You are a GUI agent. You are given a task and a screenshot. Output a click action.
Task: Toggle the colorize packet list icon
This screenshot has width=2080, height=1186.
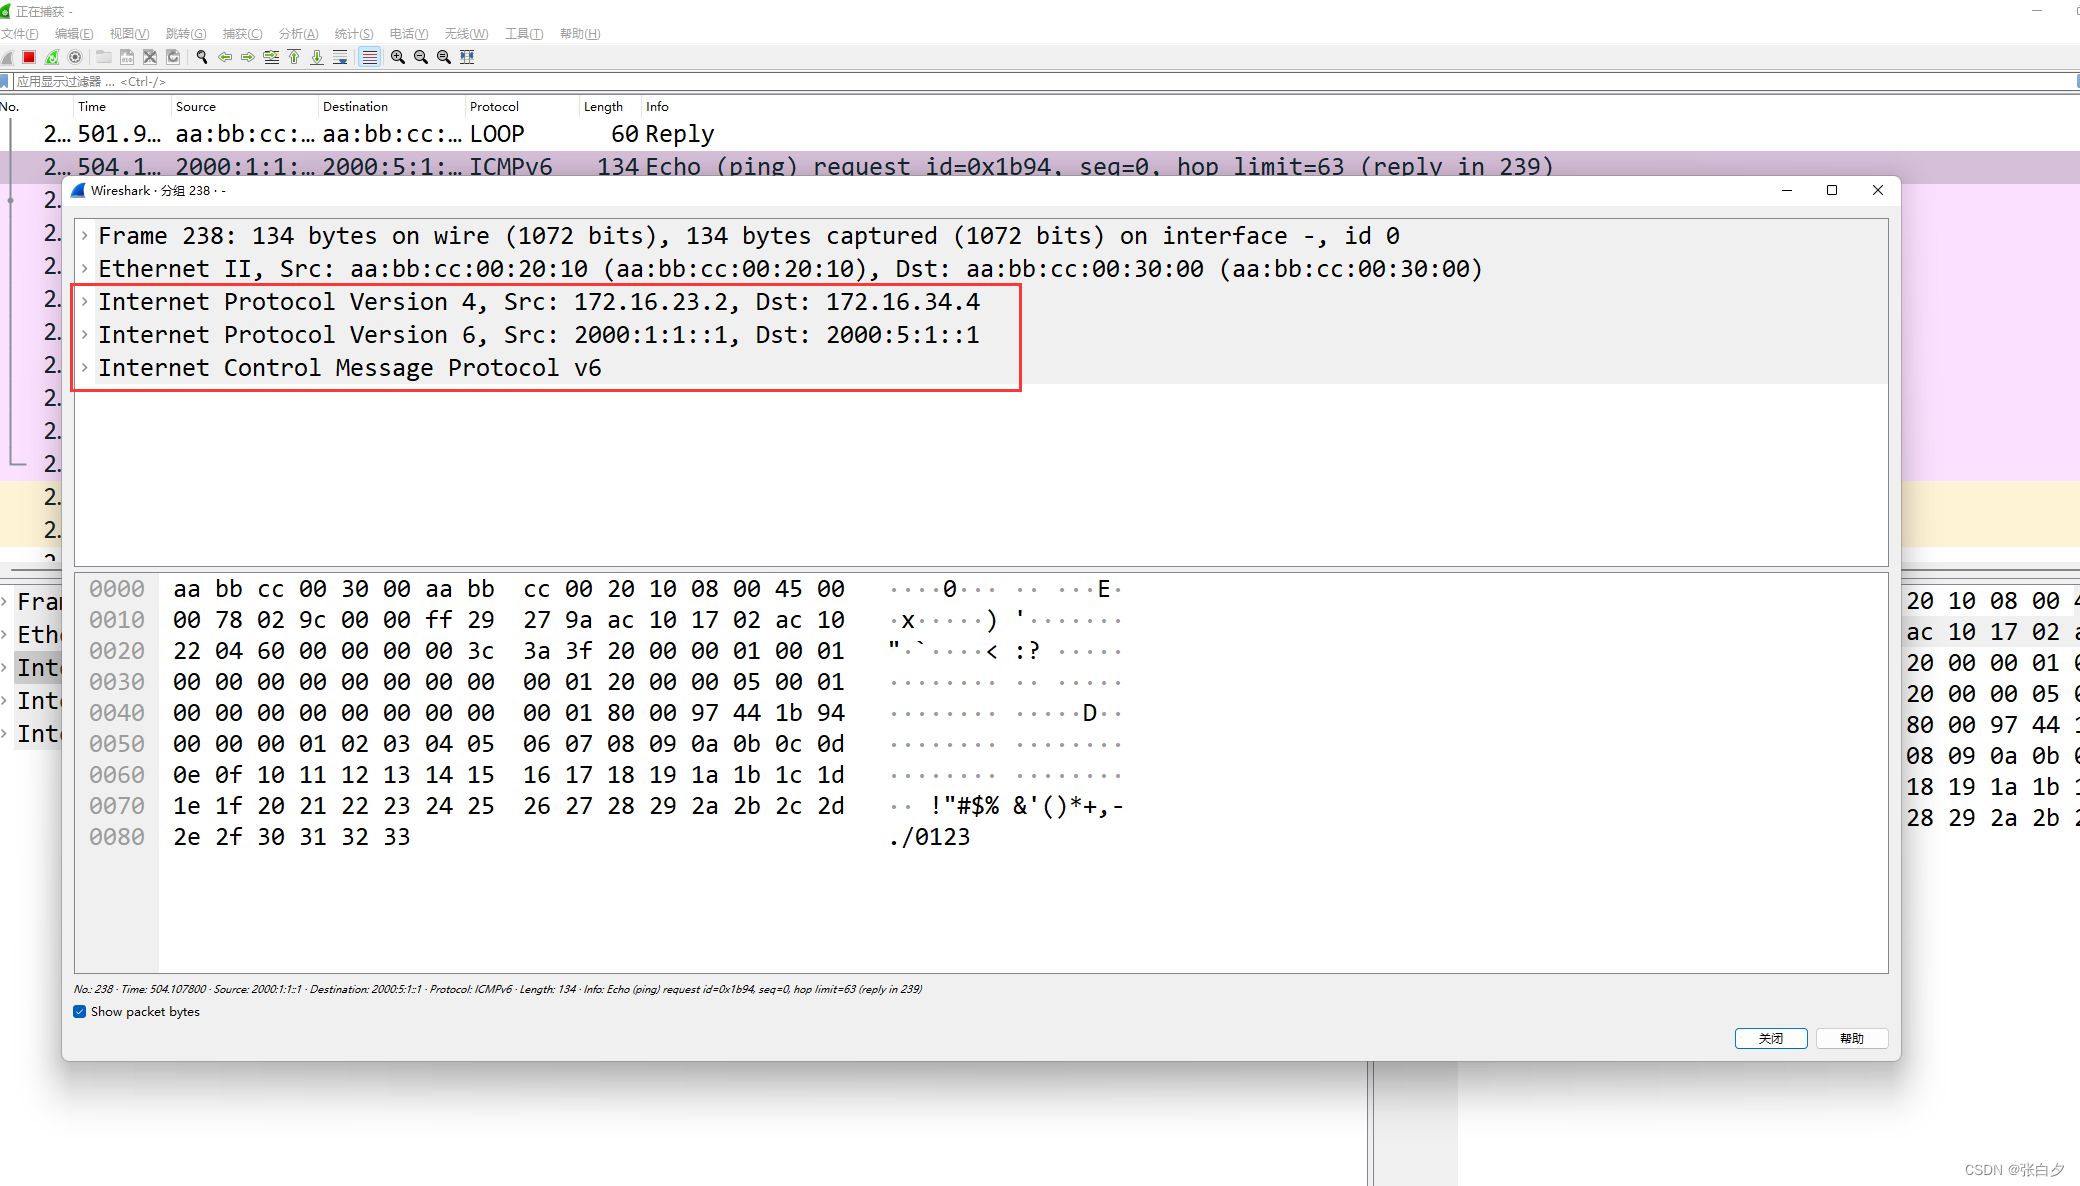click(370, 57)
